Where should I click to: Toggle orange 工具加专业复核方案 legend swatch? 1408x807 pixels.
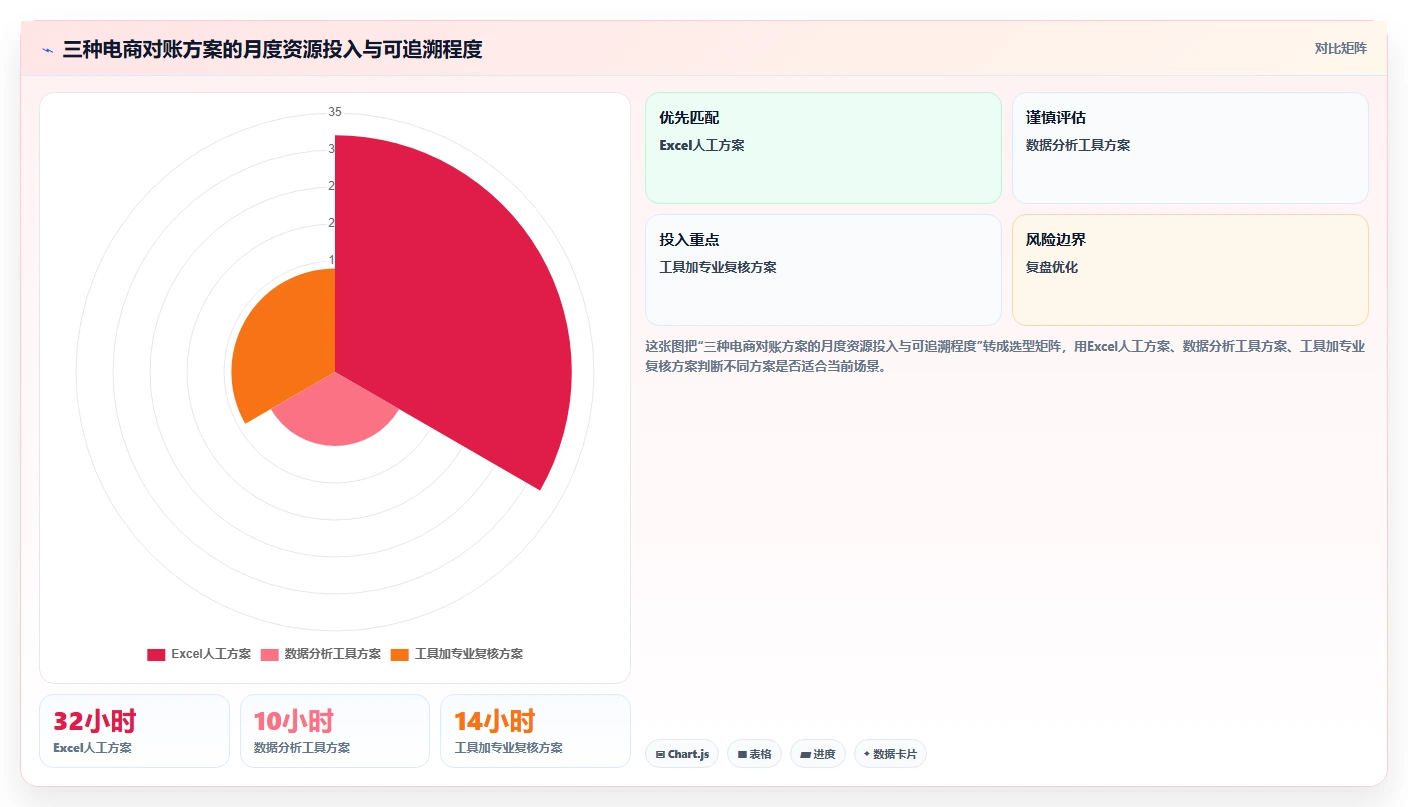click(400, 654)
